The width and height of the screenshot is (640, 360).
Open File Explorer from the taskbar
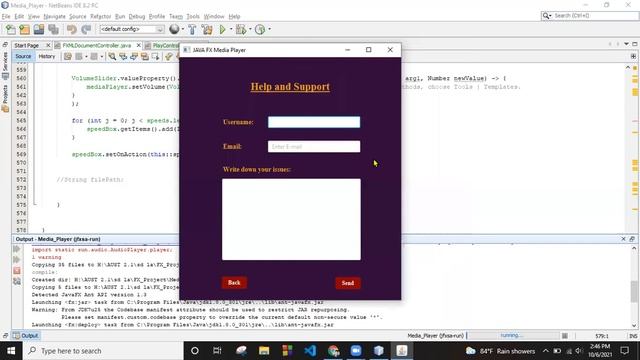pyautogui.click(x=264, y=351)
